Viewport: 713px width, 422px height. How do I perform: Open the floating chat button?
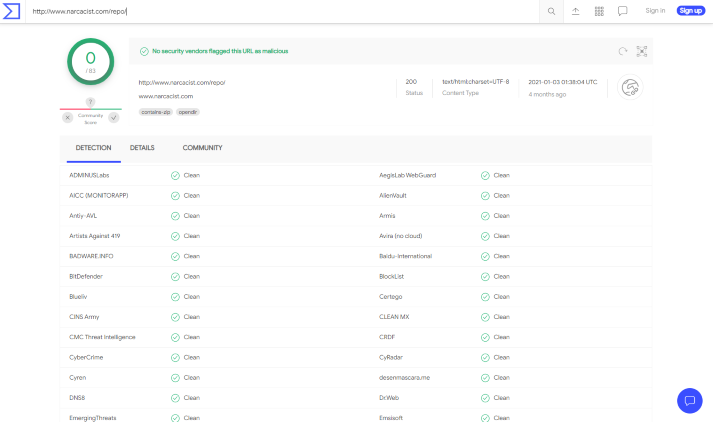coord(689,401)
